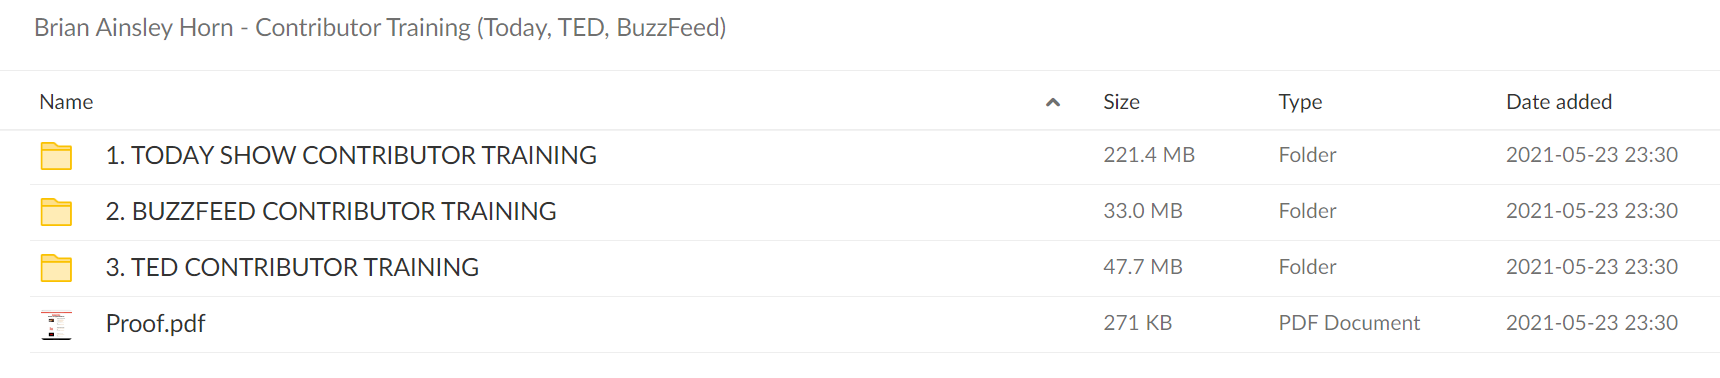The image size is (1720, 378).
Task: Sort by Type column header
Action: 1300,102
